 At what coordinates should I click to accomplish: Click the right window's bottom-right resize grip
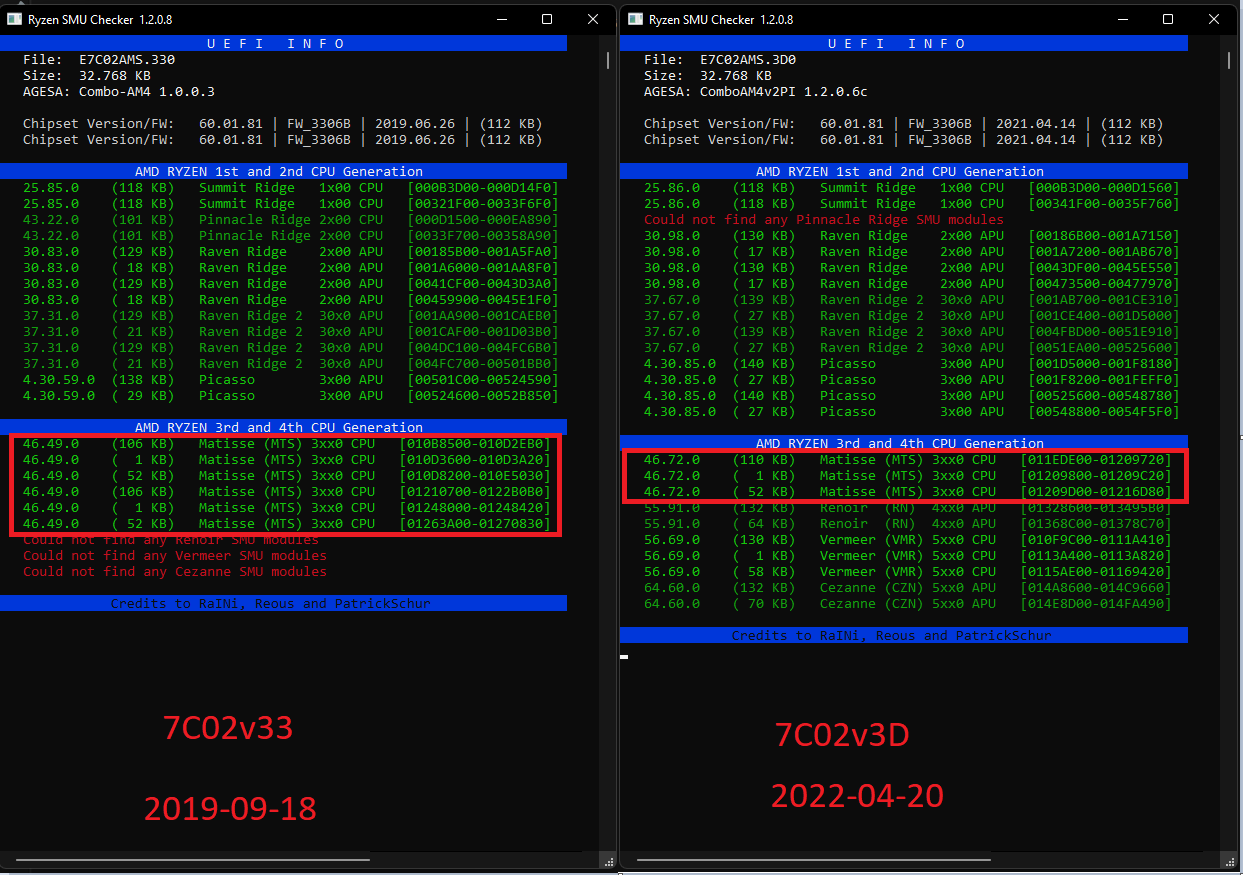pos(1229,860)
